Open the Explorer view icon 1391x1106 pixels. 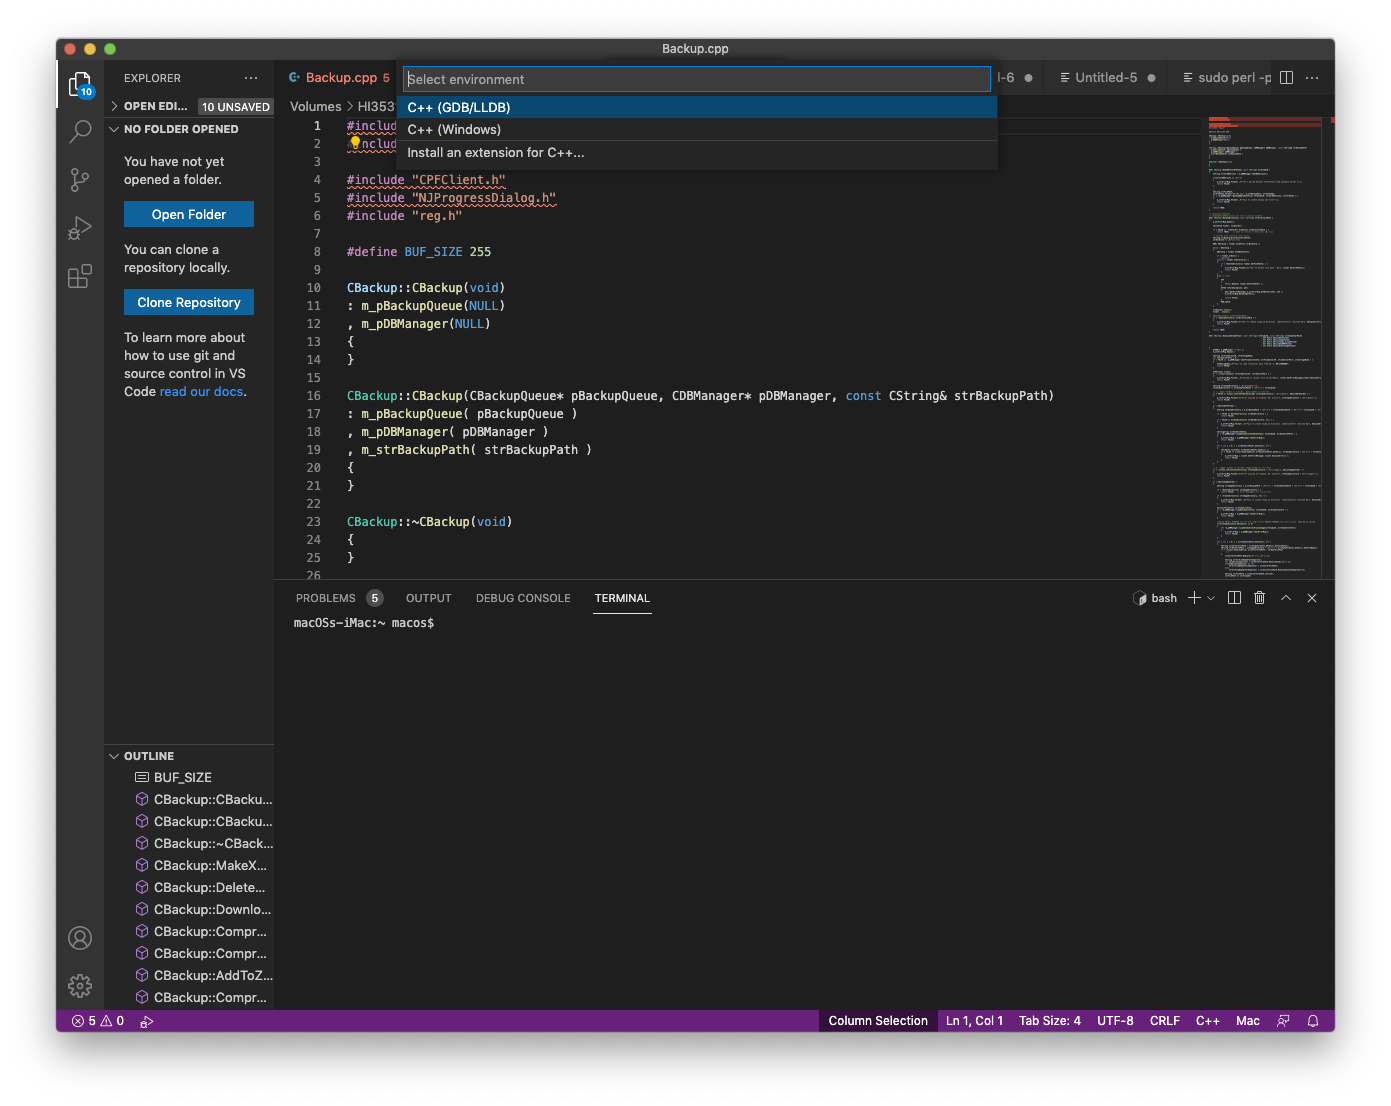click(x=80, y=86)
